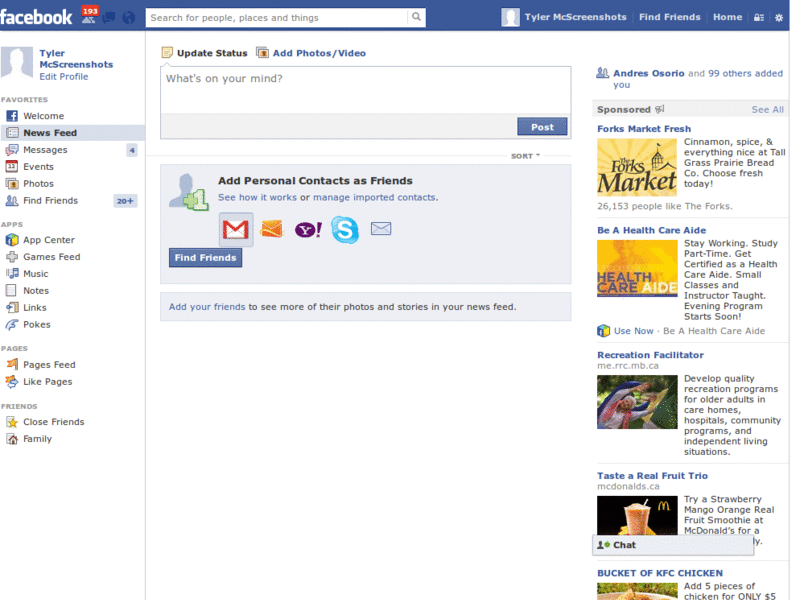
Task: Click the Family house icon
Action: click(12, 438)
